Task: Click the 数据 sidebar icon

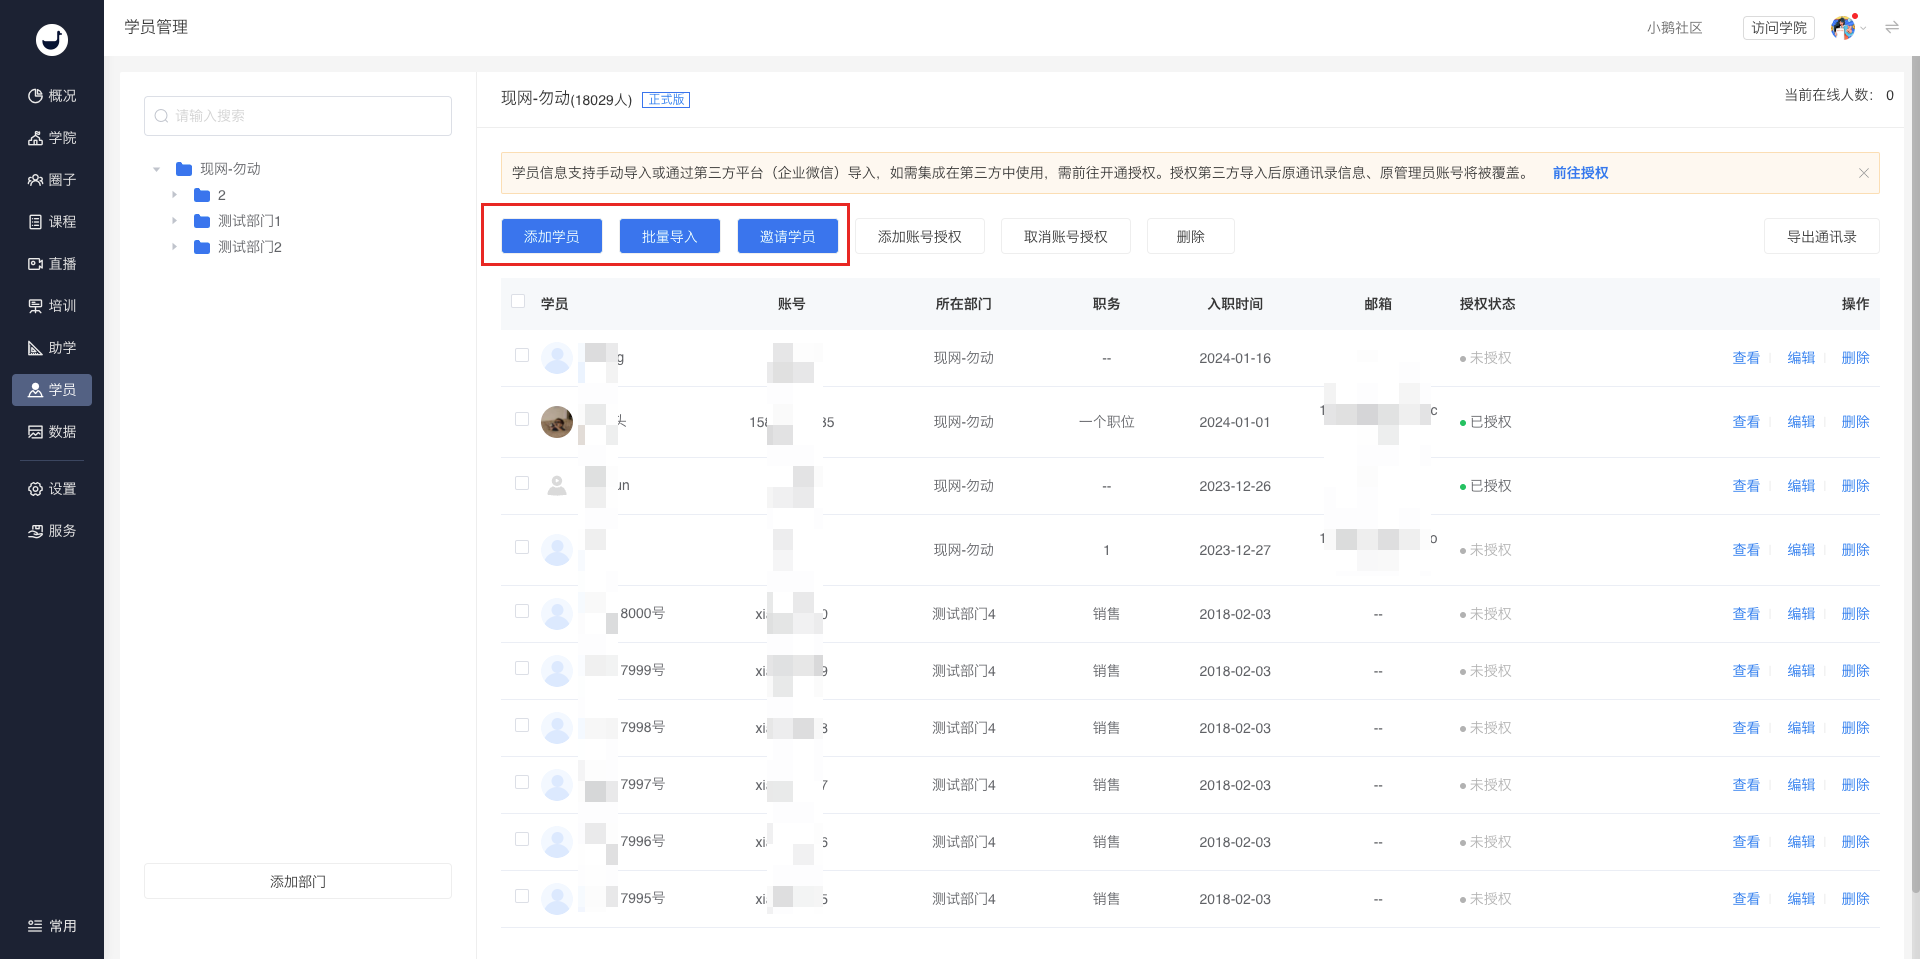Action: coord(36,432)
